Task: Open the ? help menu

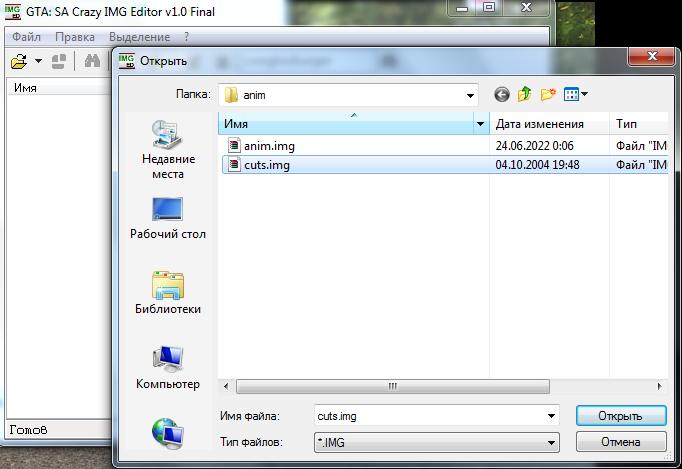Action: 187,37
